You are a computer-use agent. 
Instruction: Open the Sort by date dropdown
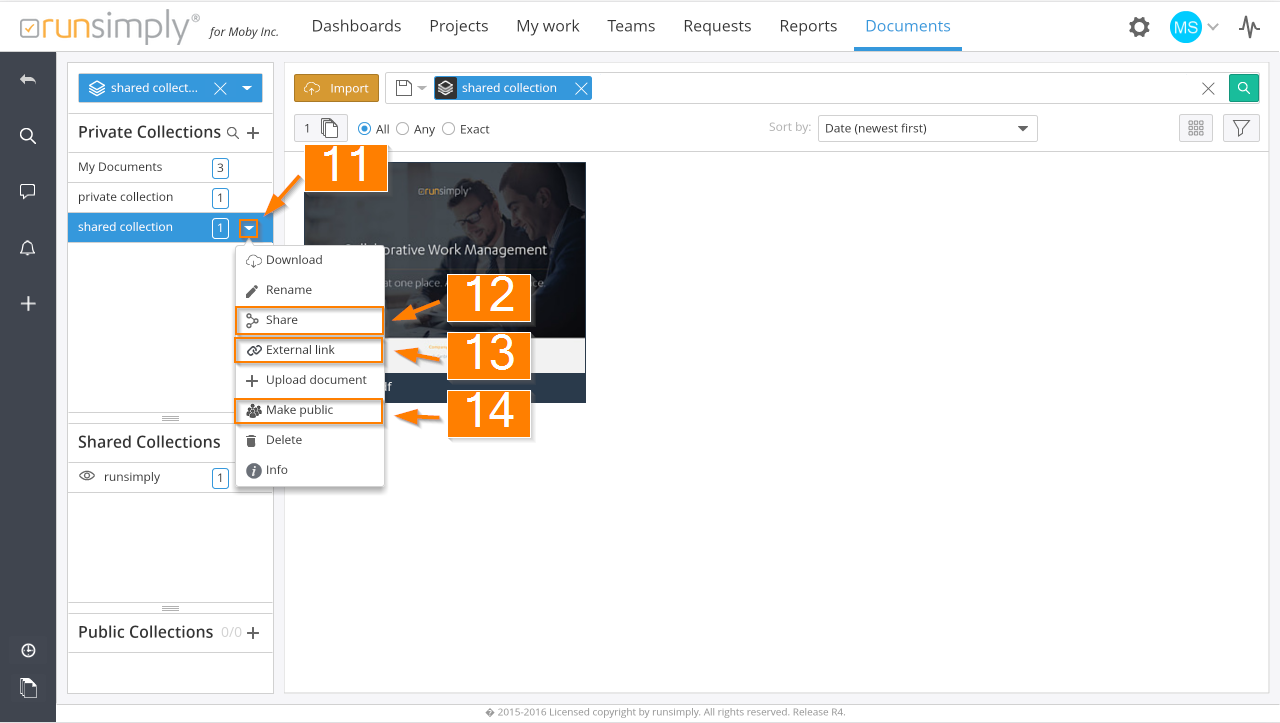(927, 128)
